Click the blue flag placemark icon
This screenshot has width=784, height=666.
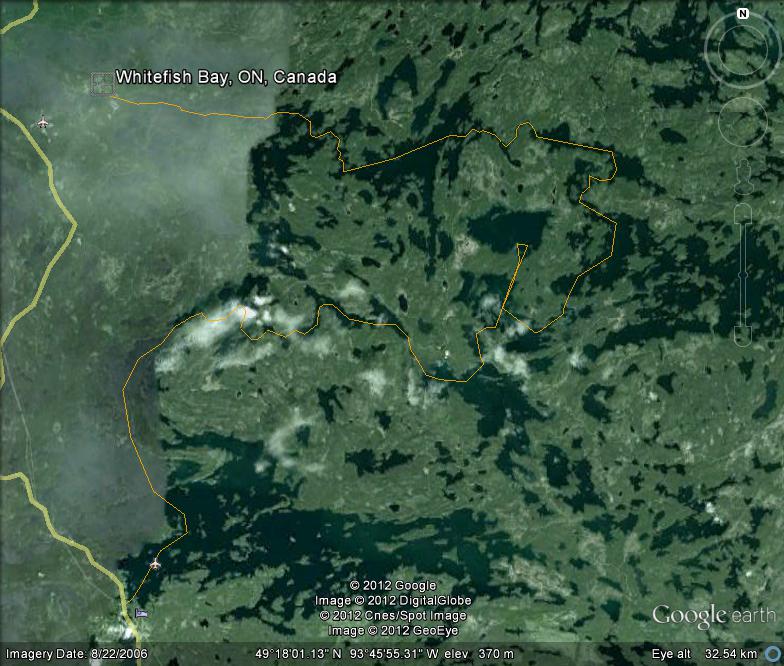coord(140,612)
